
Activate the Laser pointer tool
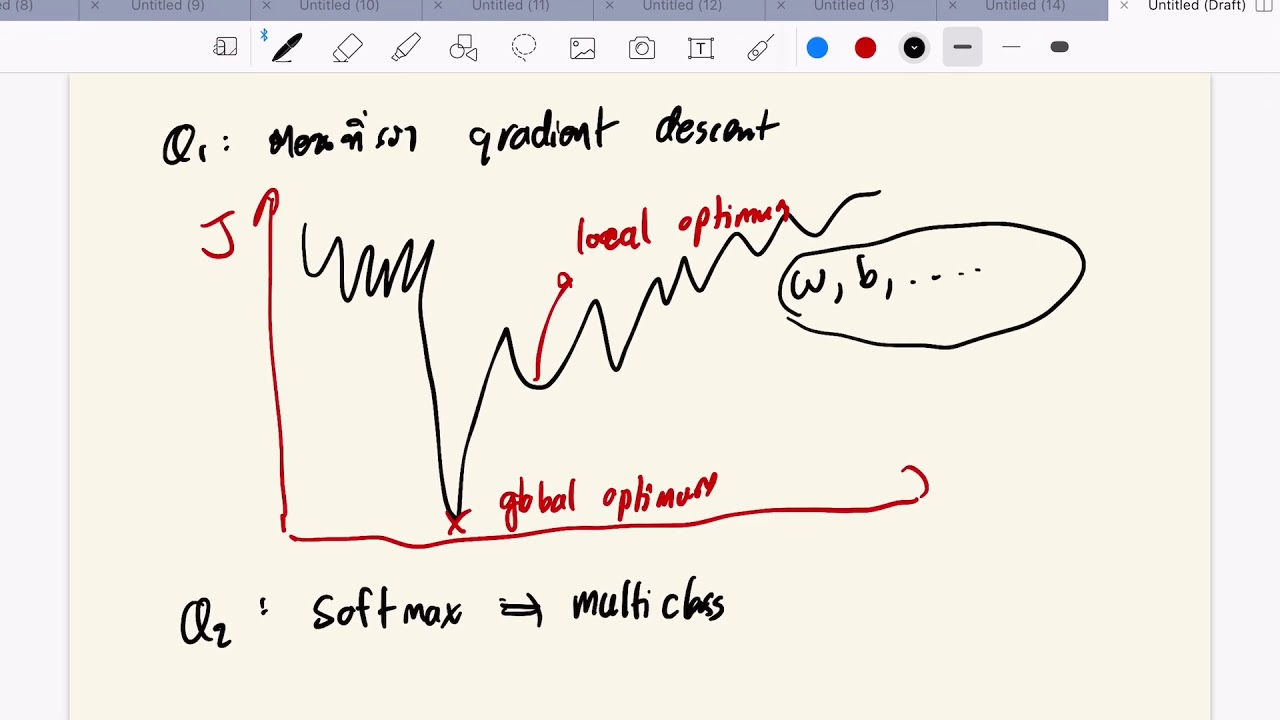pos(760,48)
